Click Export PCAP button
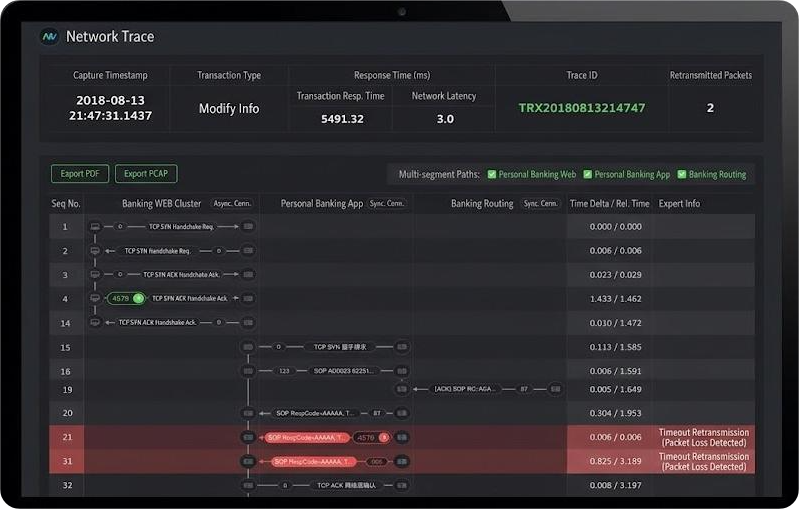 point(146,174)
